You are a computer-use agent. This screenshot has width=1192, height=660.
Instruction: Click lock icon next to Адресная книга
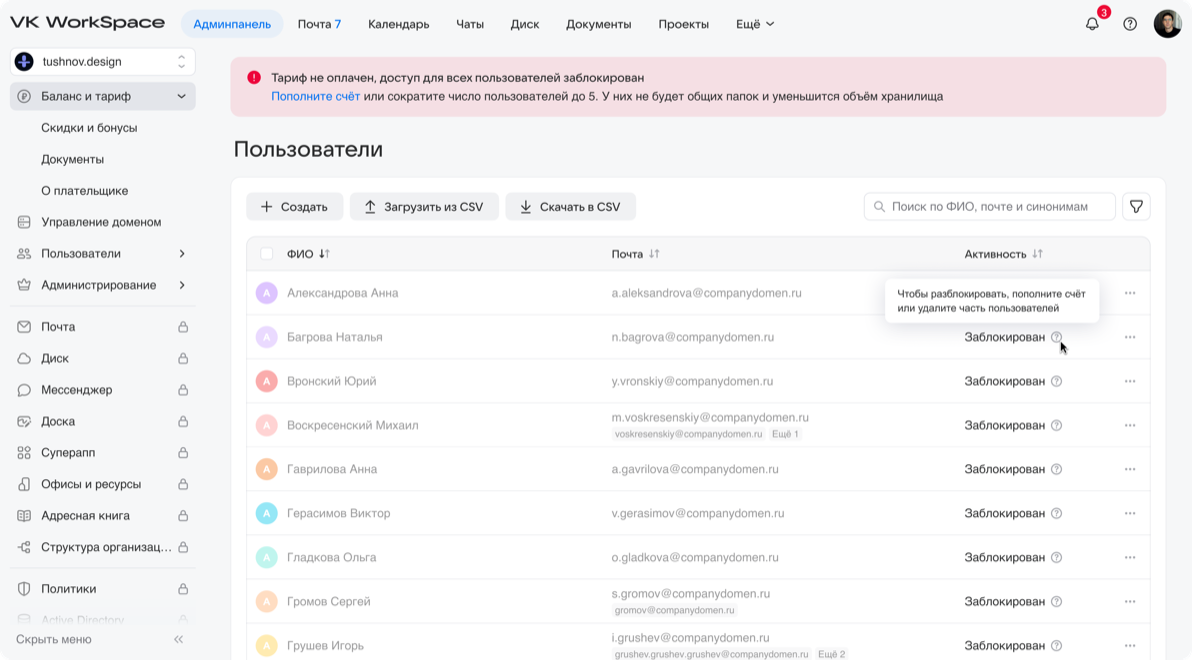[183, 516]
